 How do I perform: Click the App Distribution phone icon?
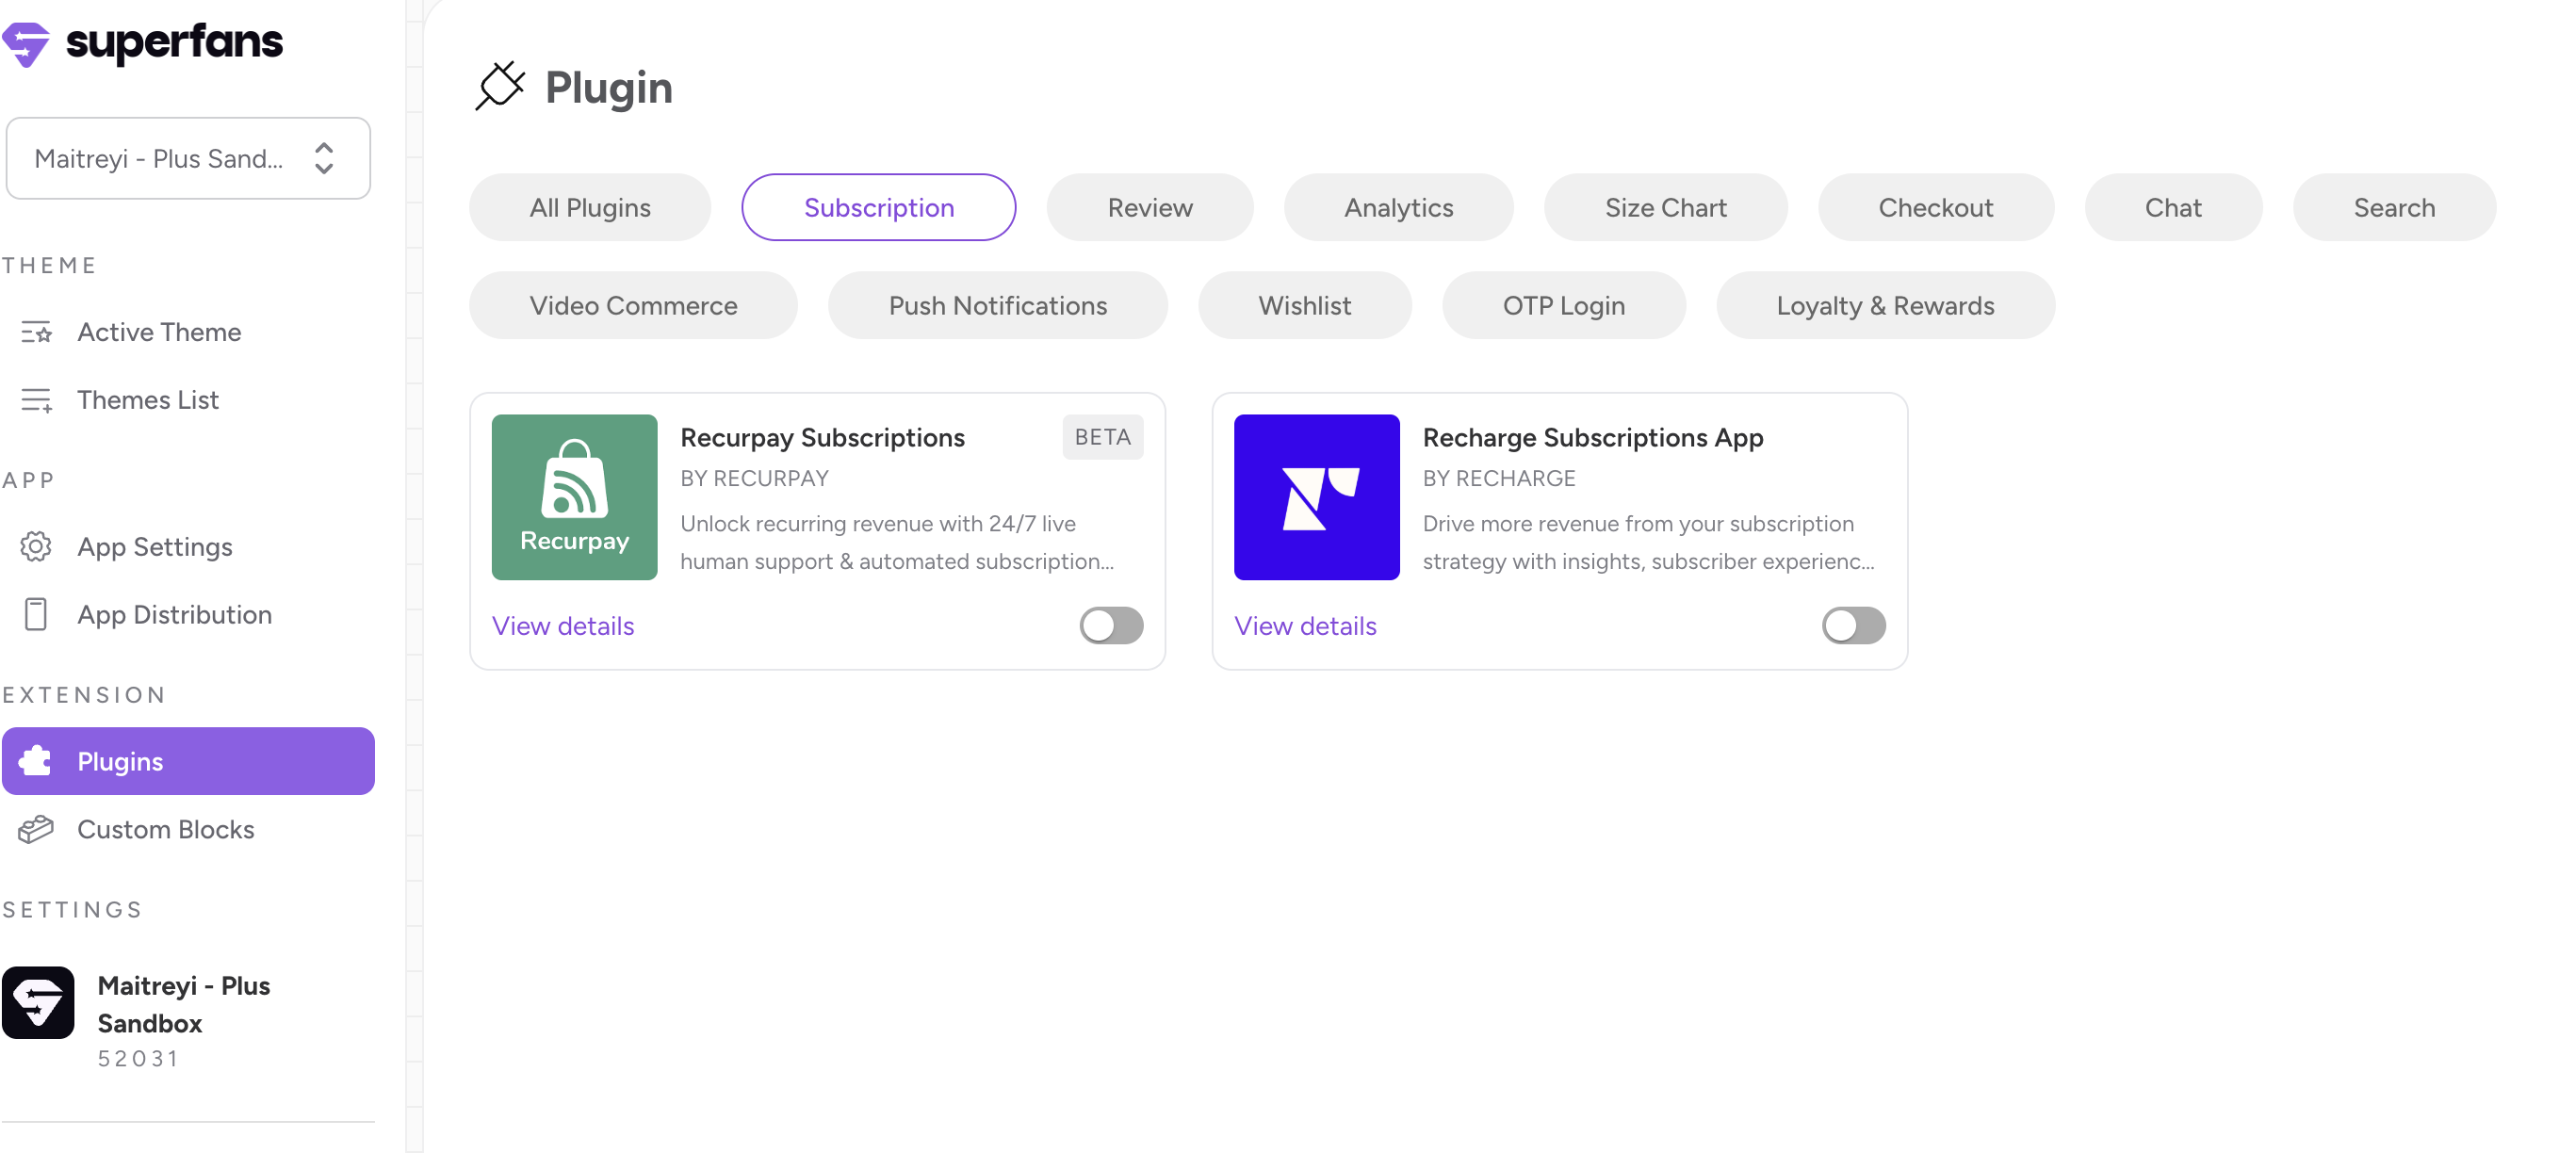click(36, 614)
